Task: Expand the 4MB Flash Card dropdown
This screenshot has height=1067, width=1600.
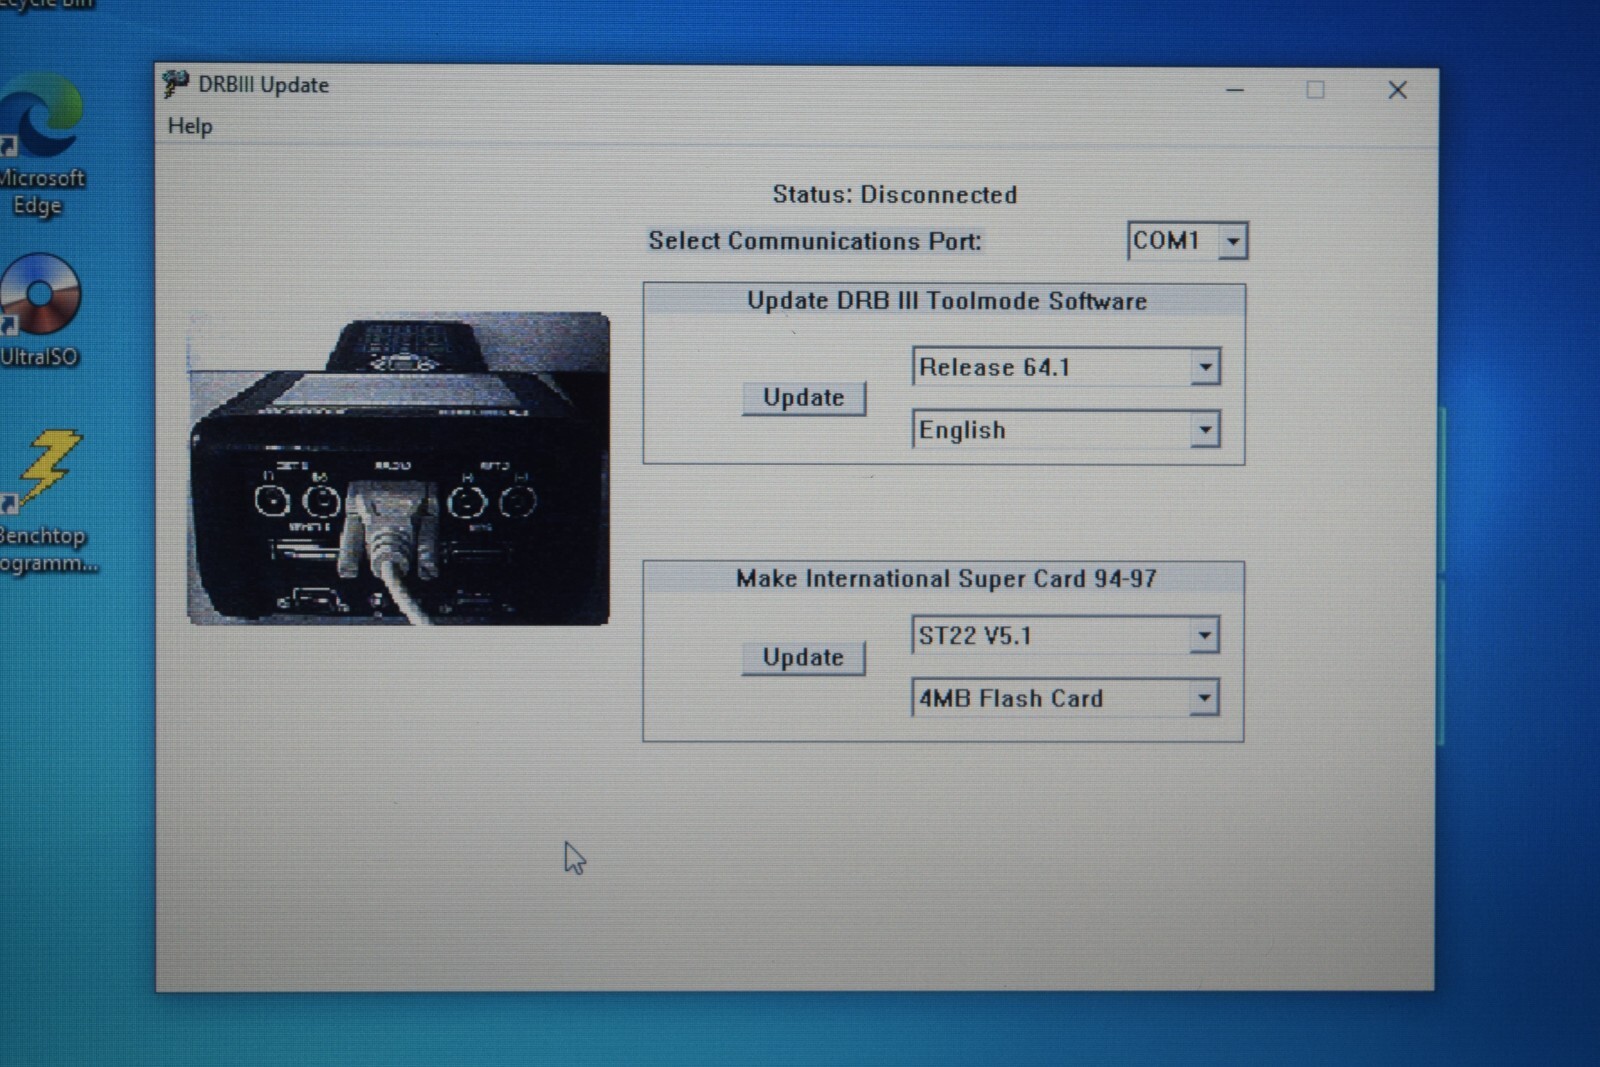Action: (1204, 698)
